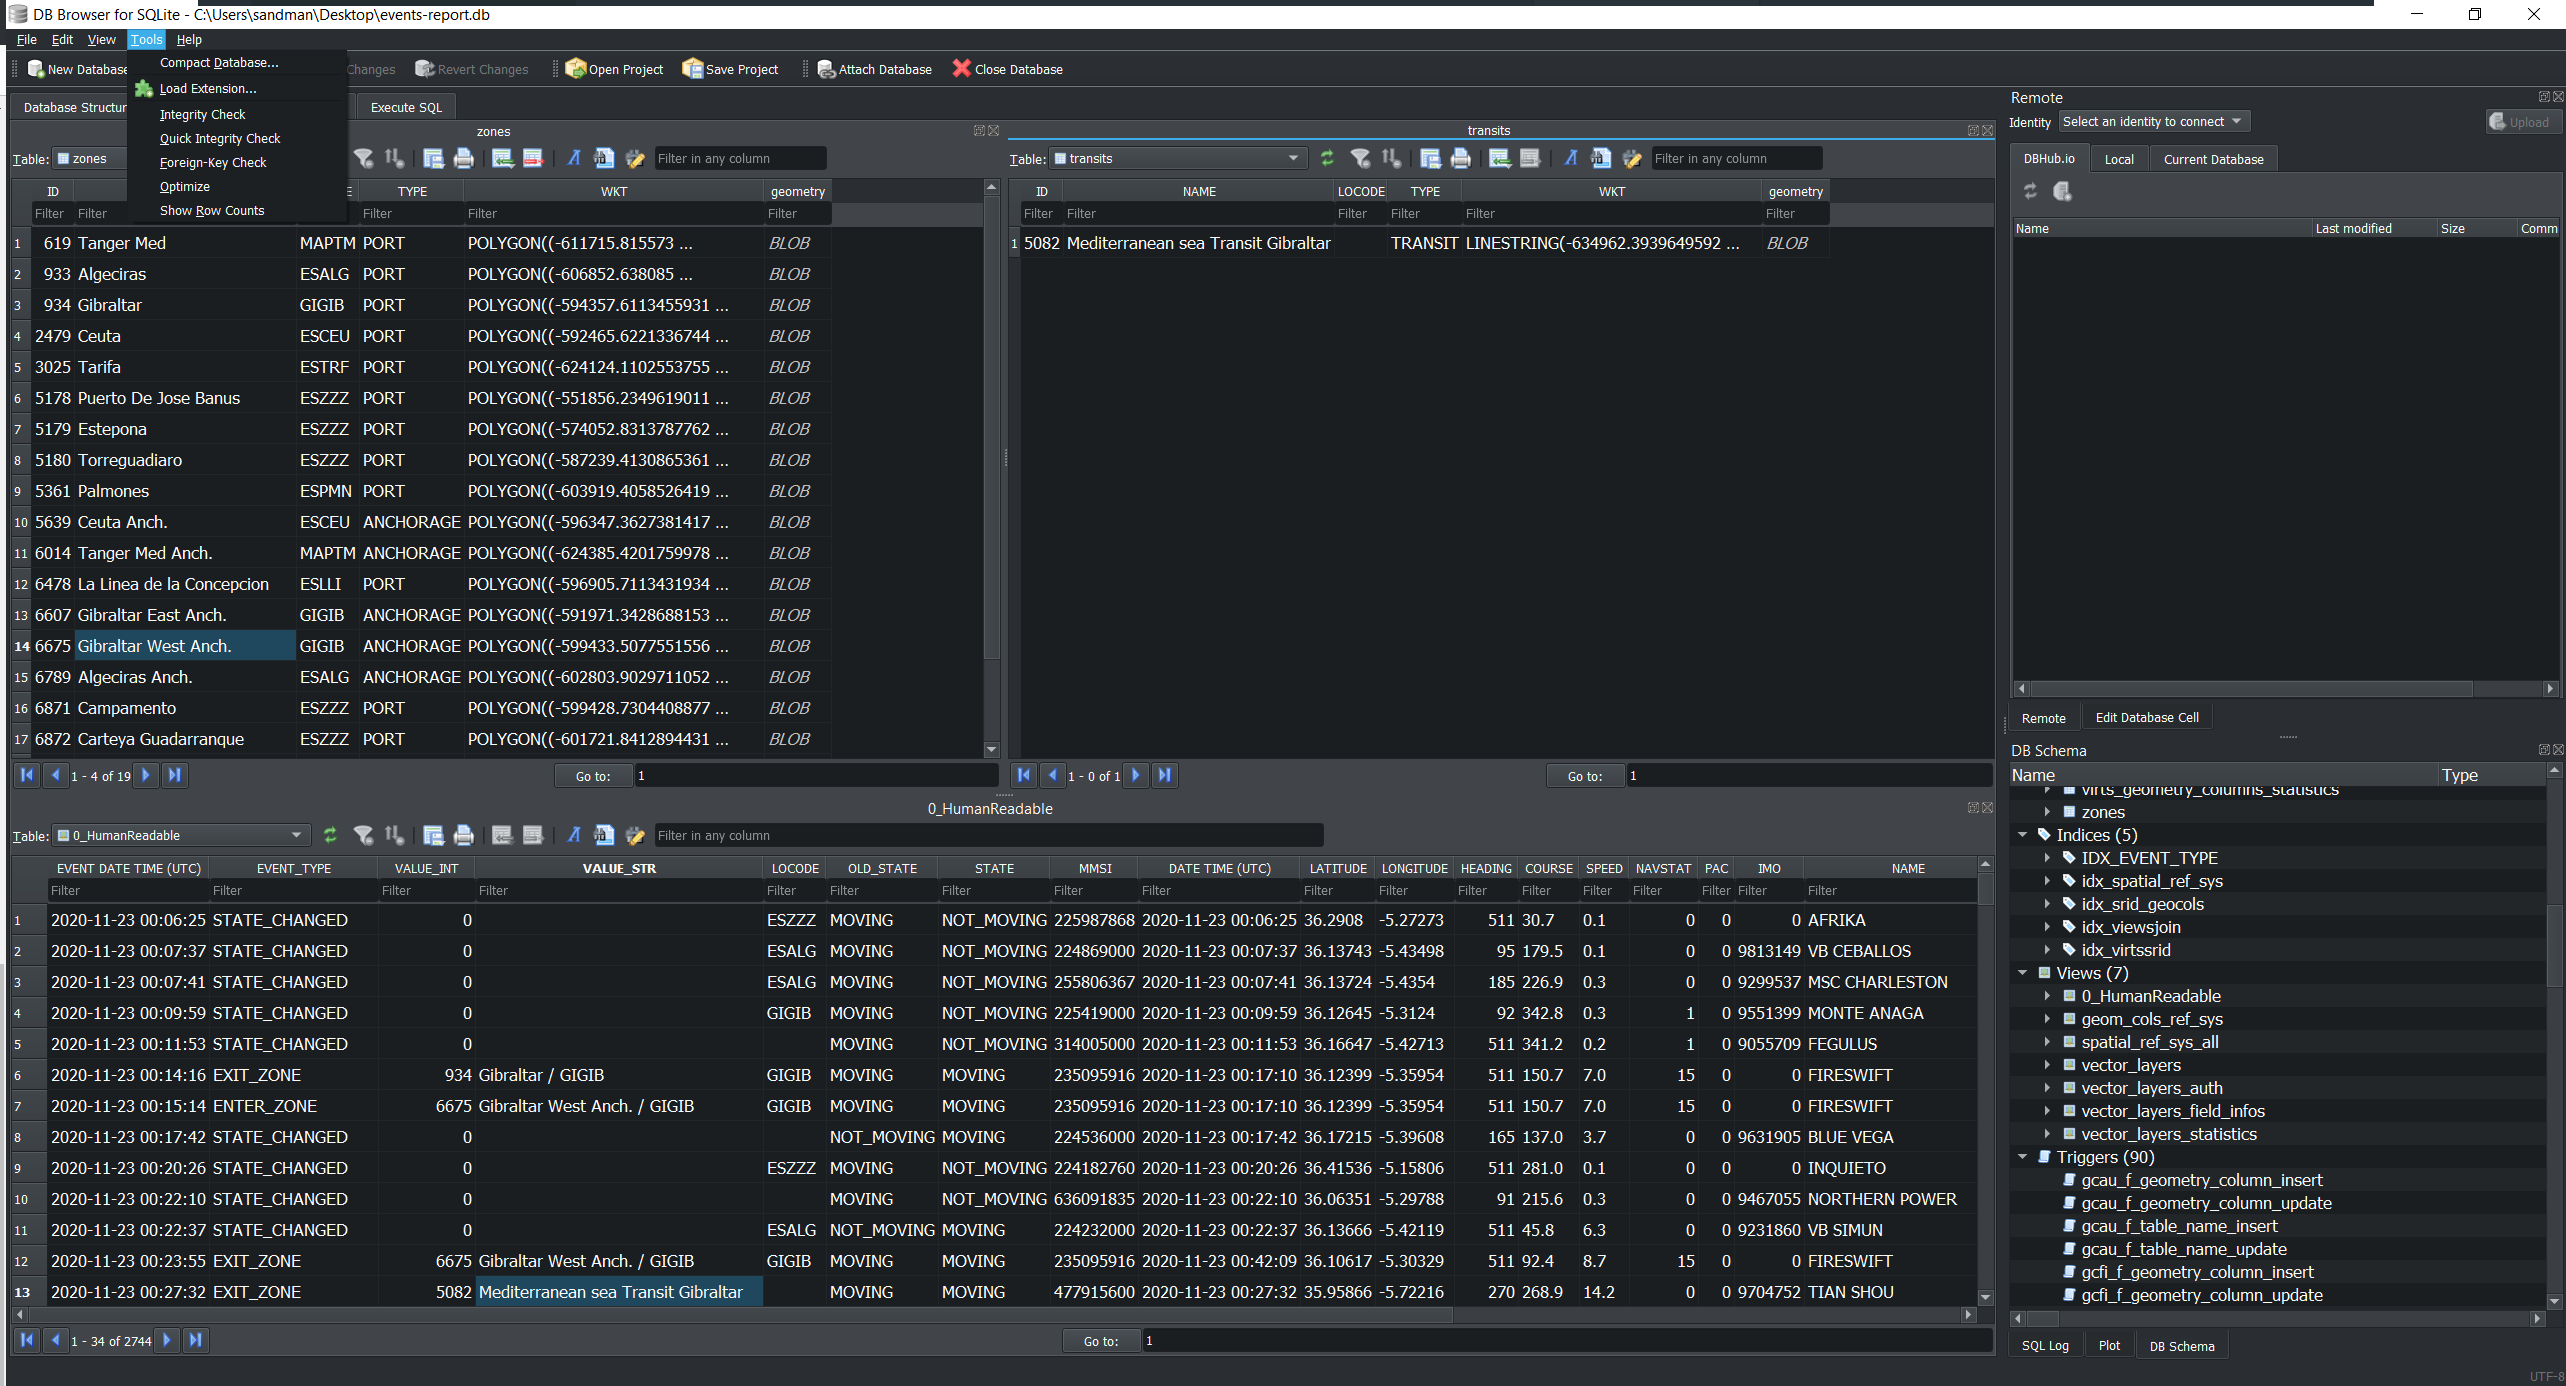Insert new record in zones table
Viewport: 2566px width, 1386px height.
pos(502,158)
